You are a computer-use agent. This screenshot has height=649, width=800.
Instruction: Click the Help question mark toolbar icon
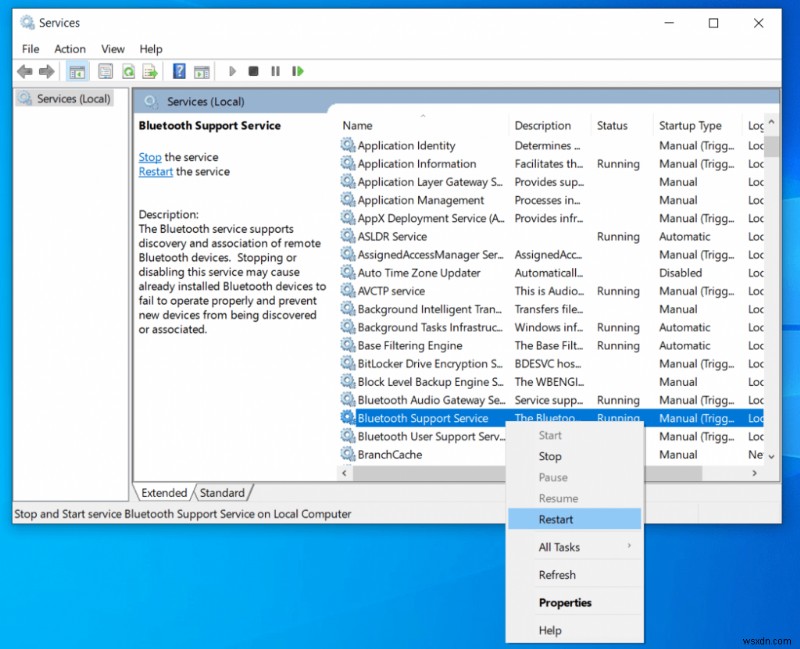pos(179,71)
